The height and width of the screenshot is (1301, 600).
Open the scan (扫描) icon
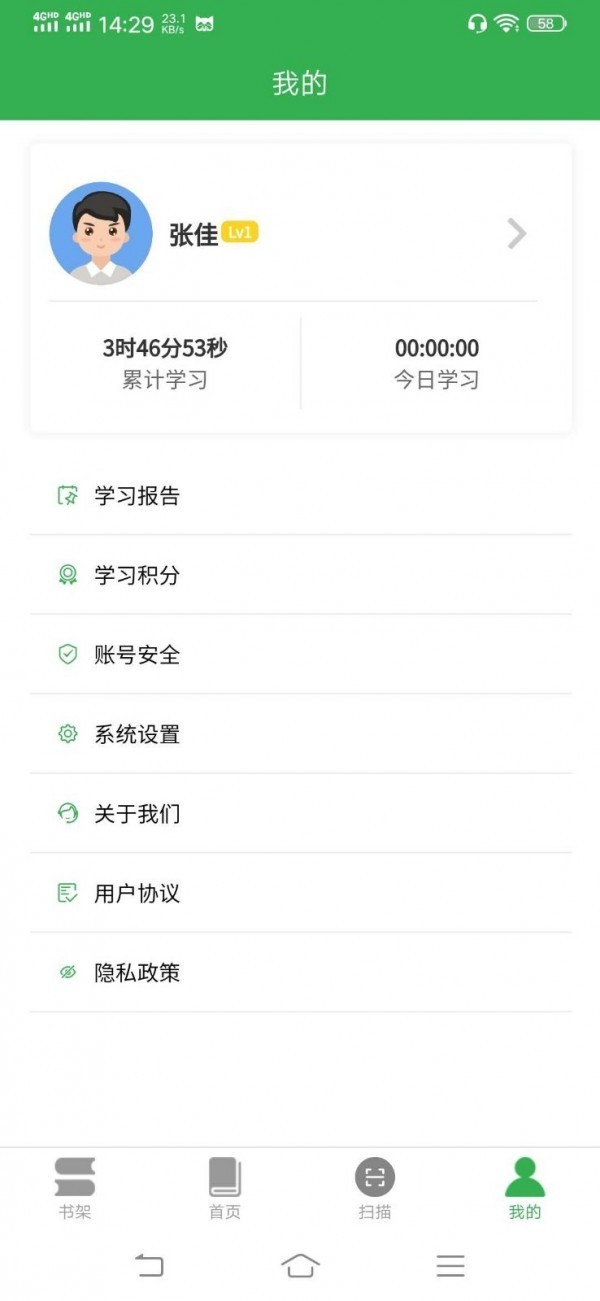(x=375, y=1177)
